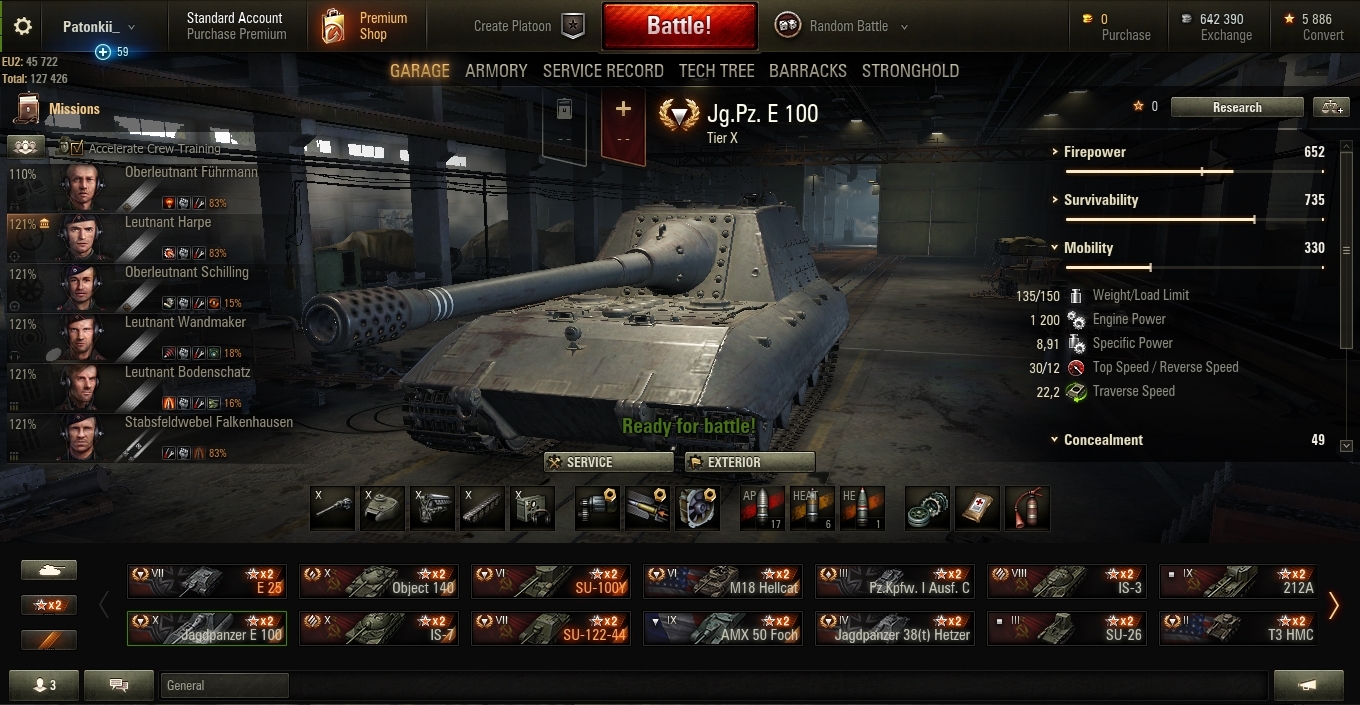Toggle Accelerate Crew Training checkbox
1360x705 pixels.
coord(77,148)
